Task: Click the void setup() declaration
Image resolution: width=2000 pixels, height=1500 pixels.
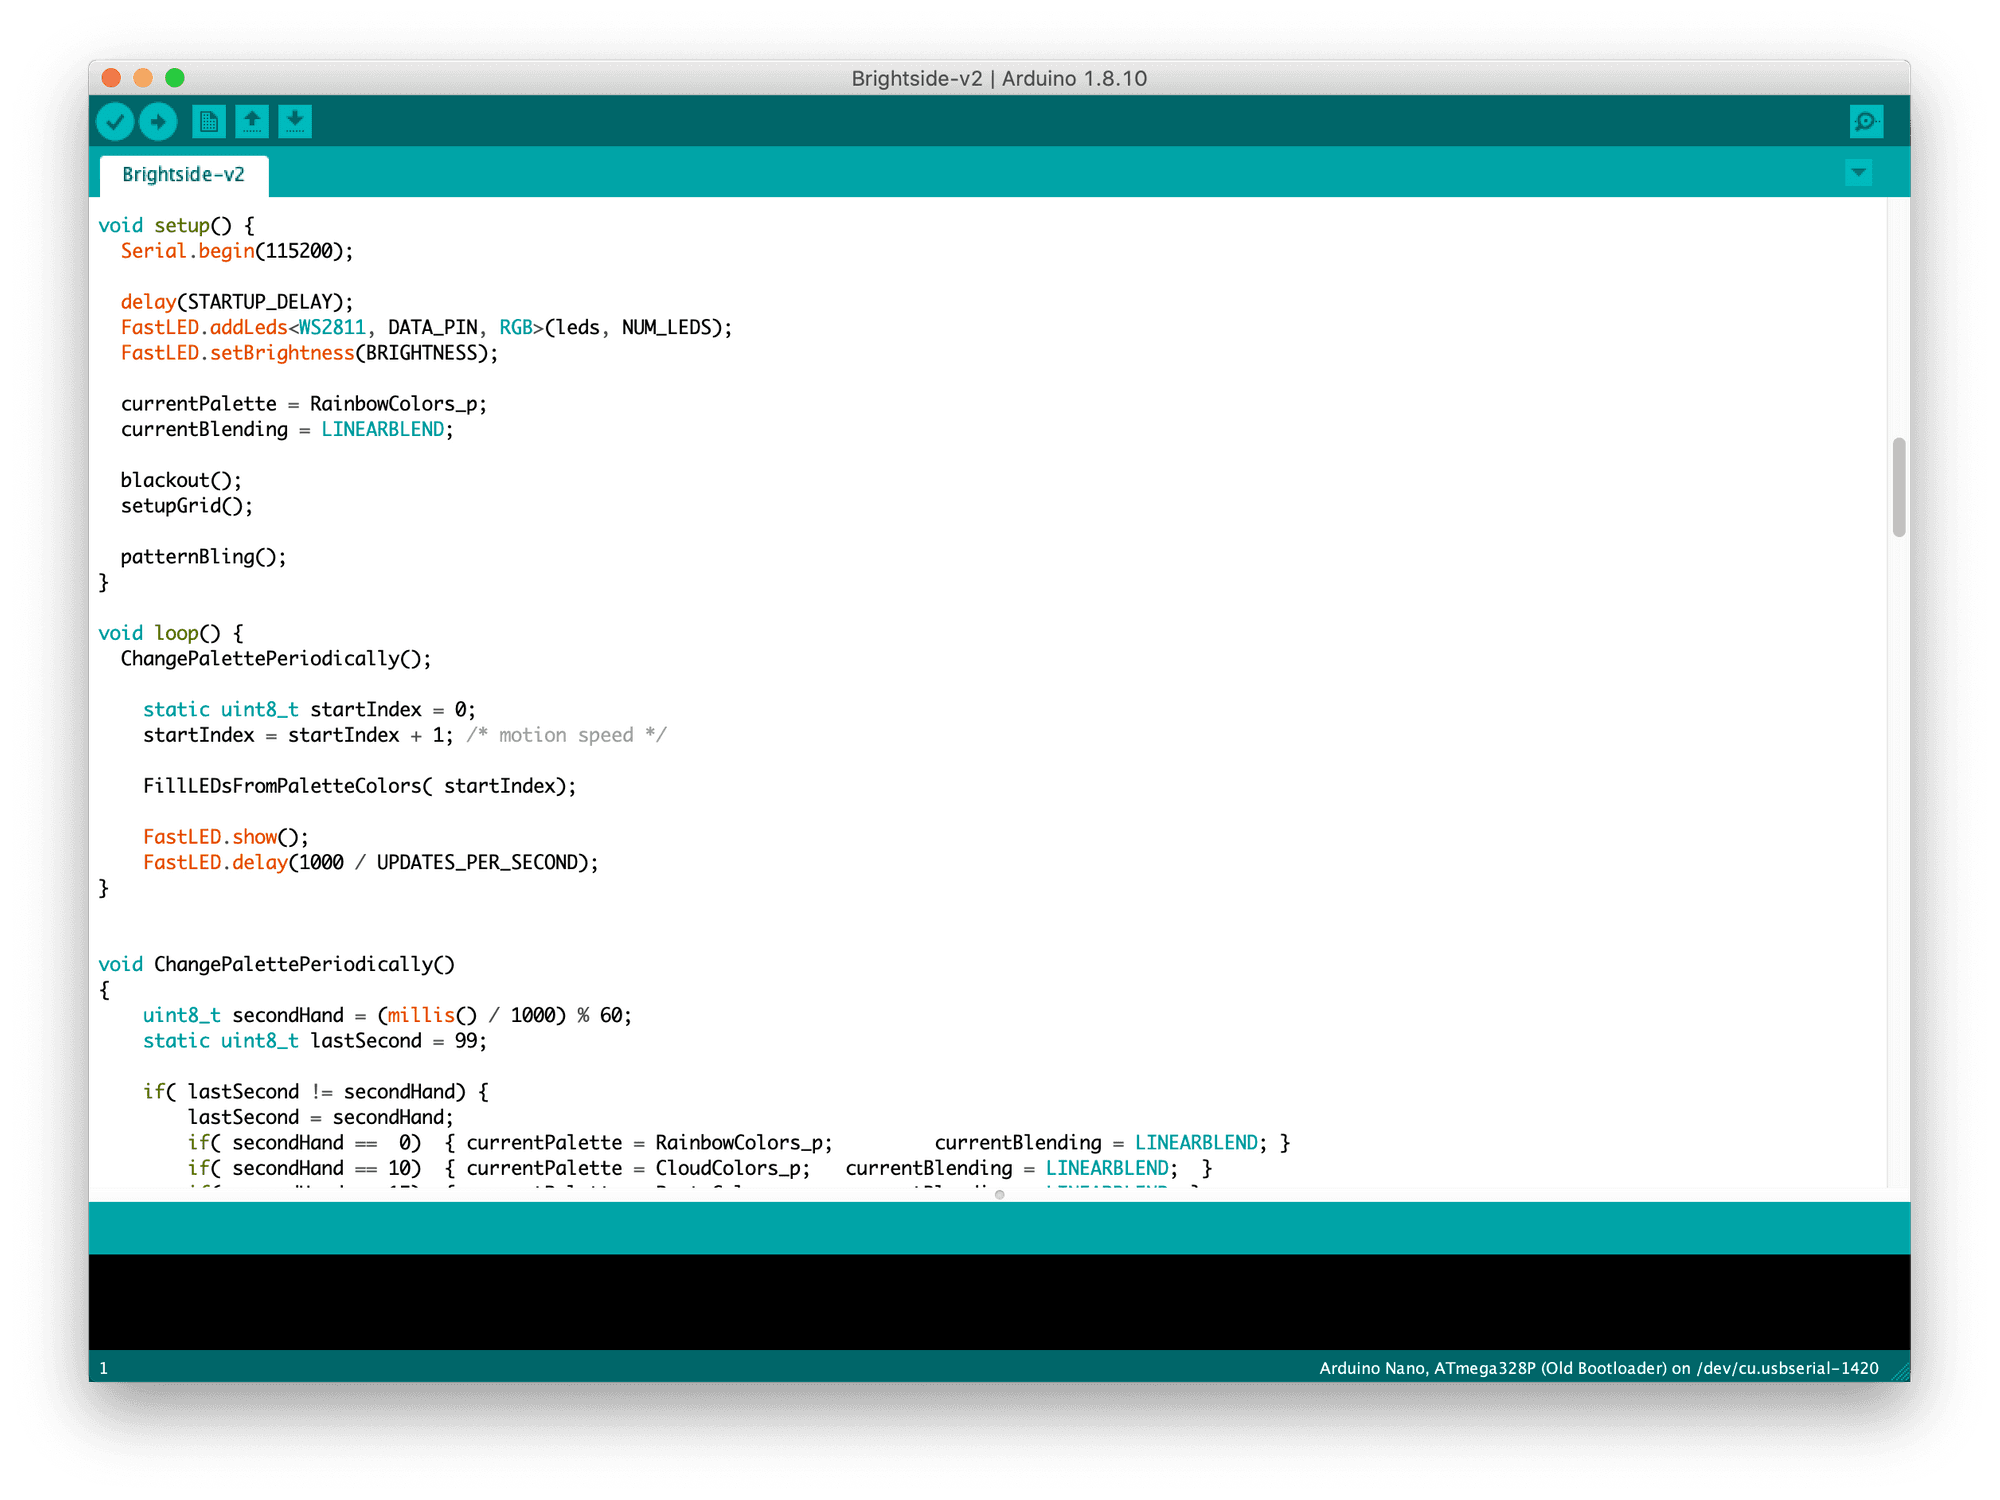Action: click(x=177, y=226)
